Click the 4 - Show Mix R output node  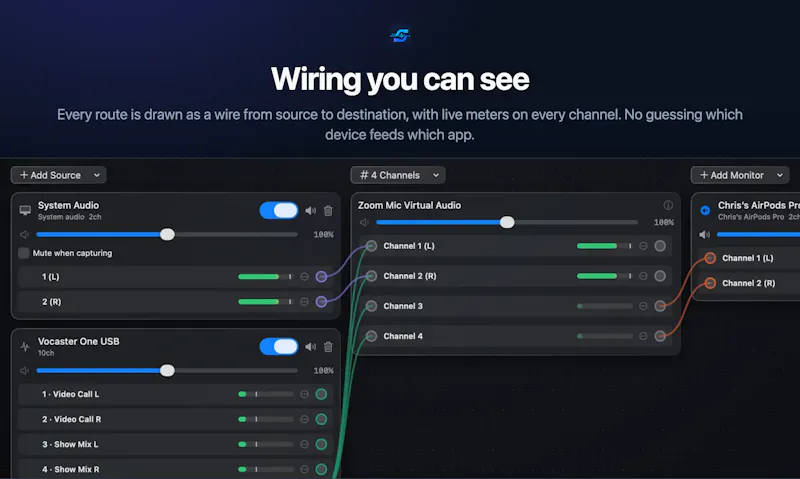[321, 469]
